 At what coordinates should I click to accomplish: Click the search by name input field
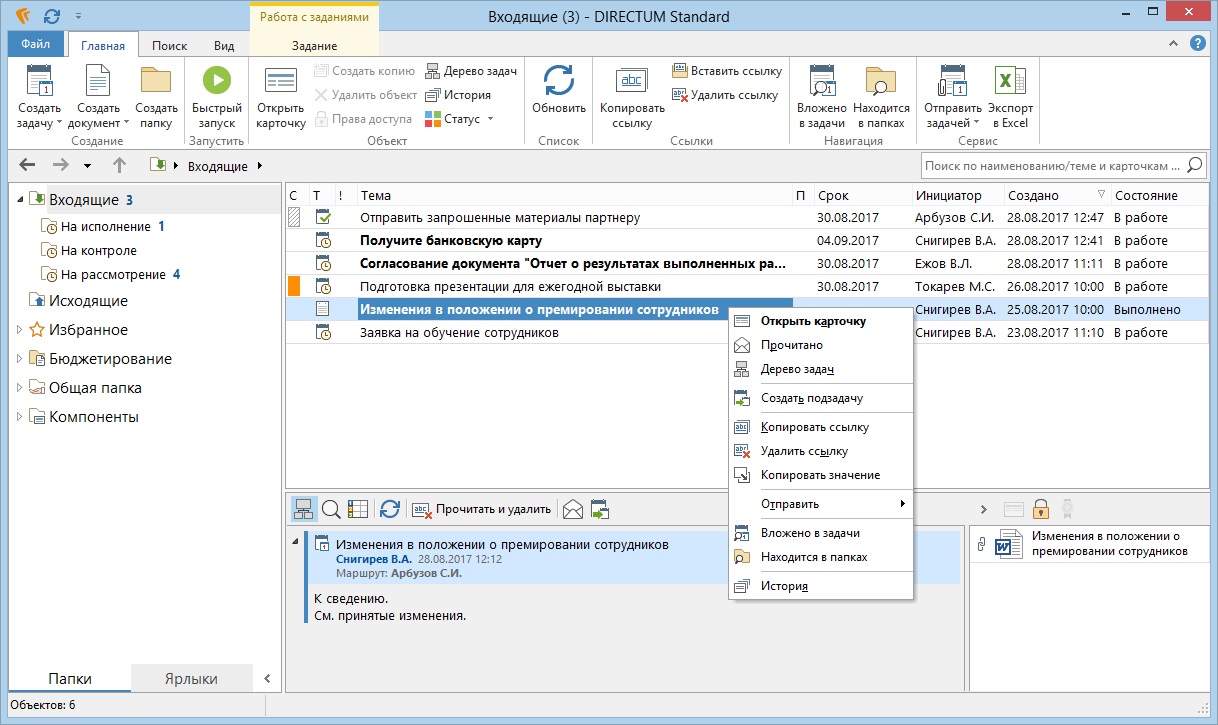coord(1054,166)
